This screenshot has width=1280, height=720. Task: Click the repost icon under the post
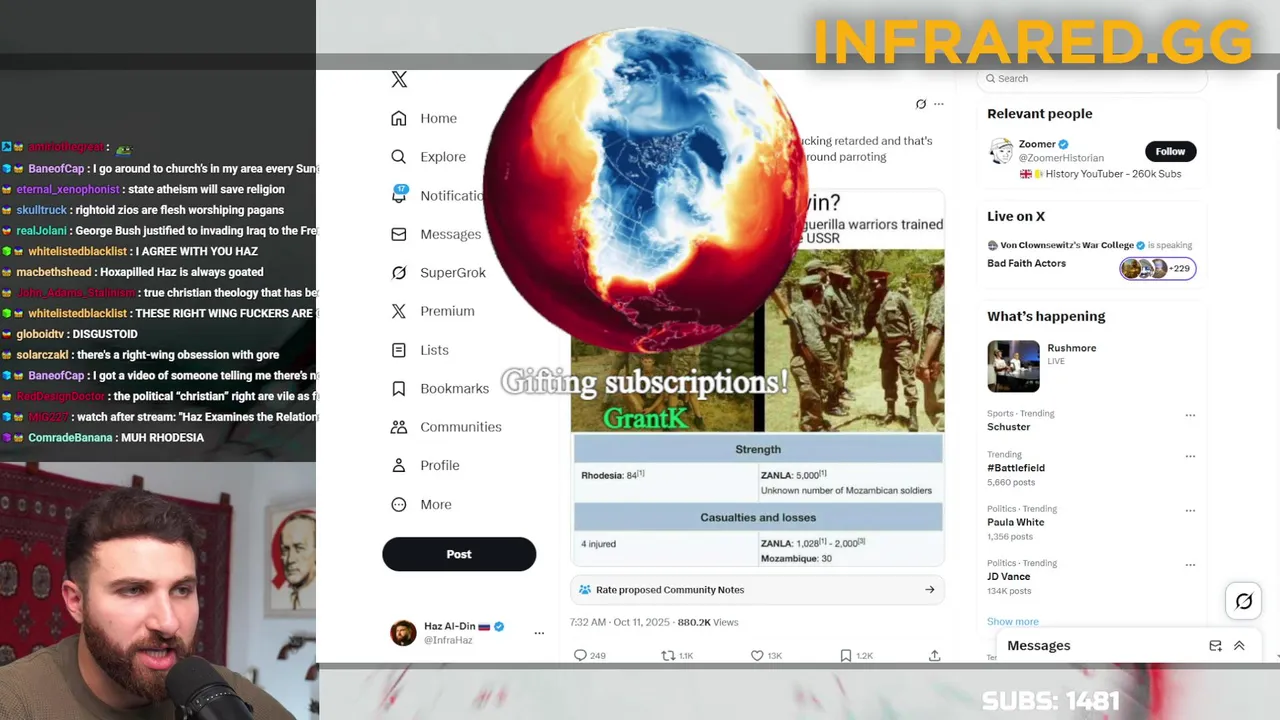click(668, 655)
